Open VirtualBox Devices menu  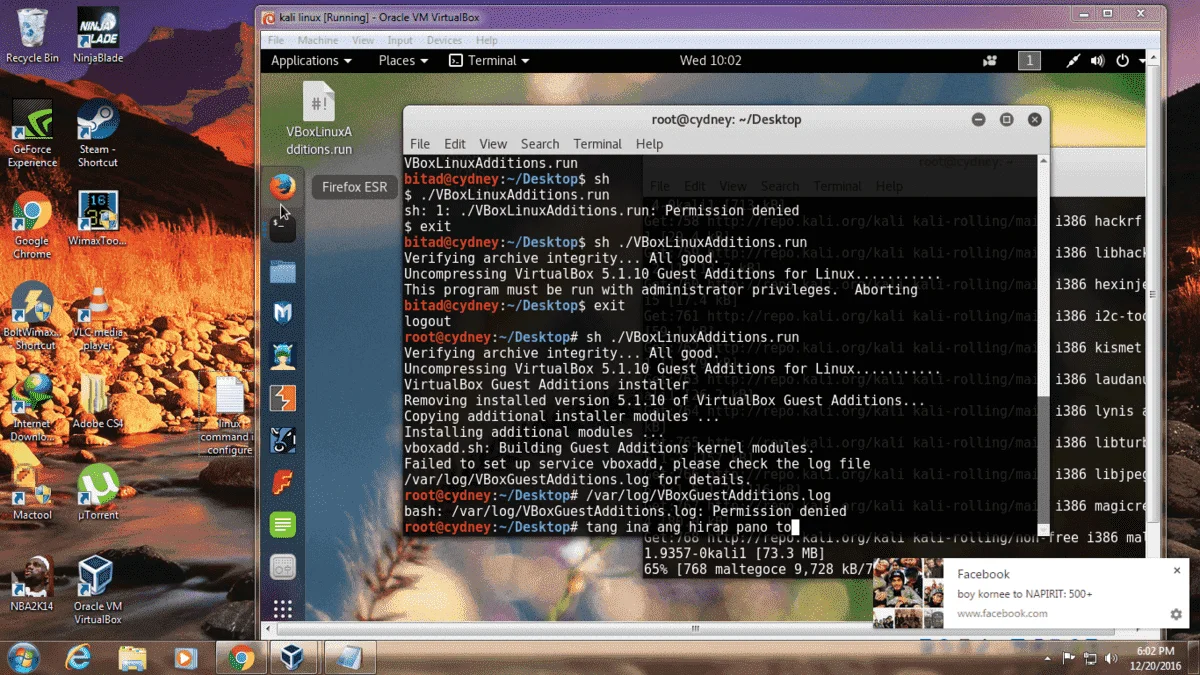pos(444,40)
